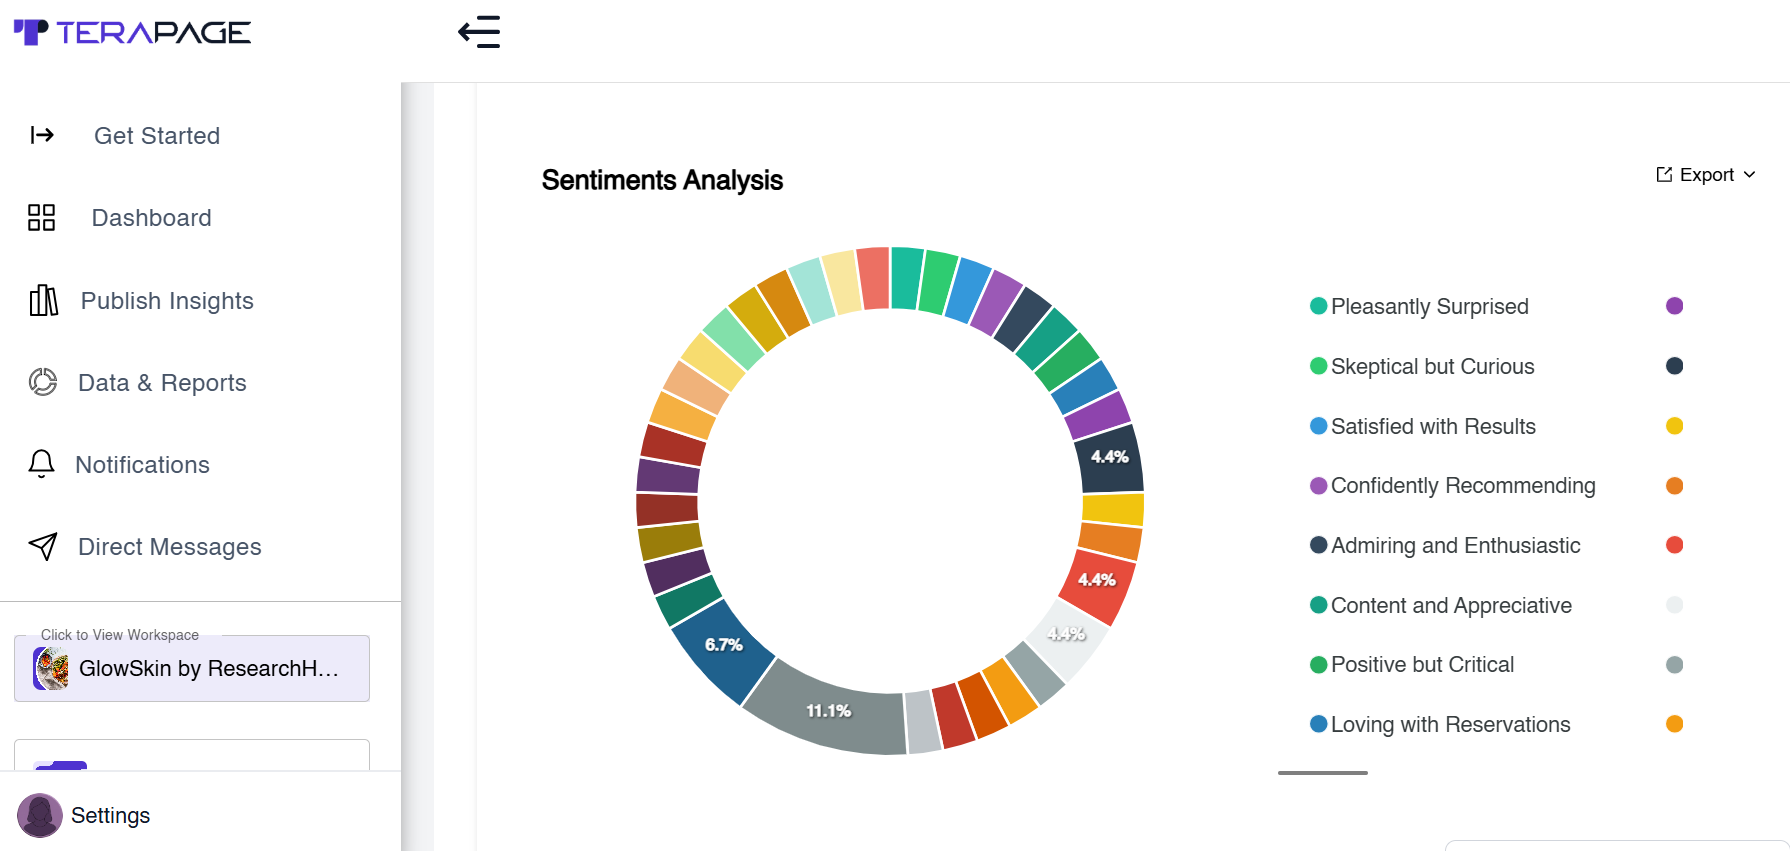Click the Dashboard grid icon

[41, 218]
